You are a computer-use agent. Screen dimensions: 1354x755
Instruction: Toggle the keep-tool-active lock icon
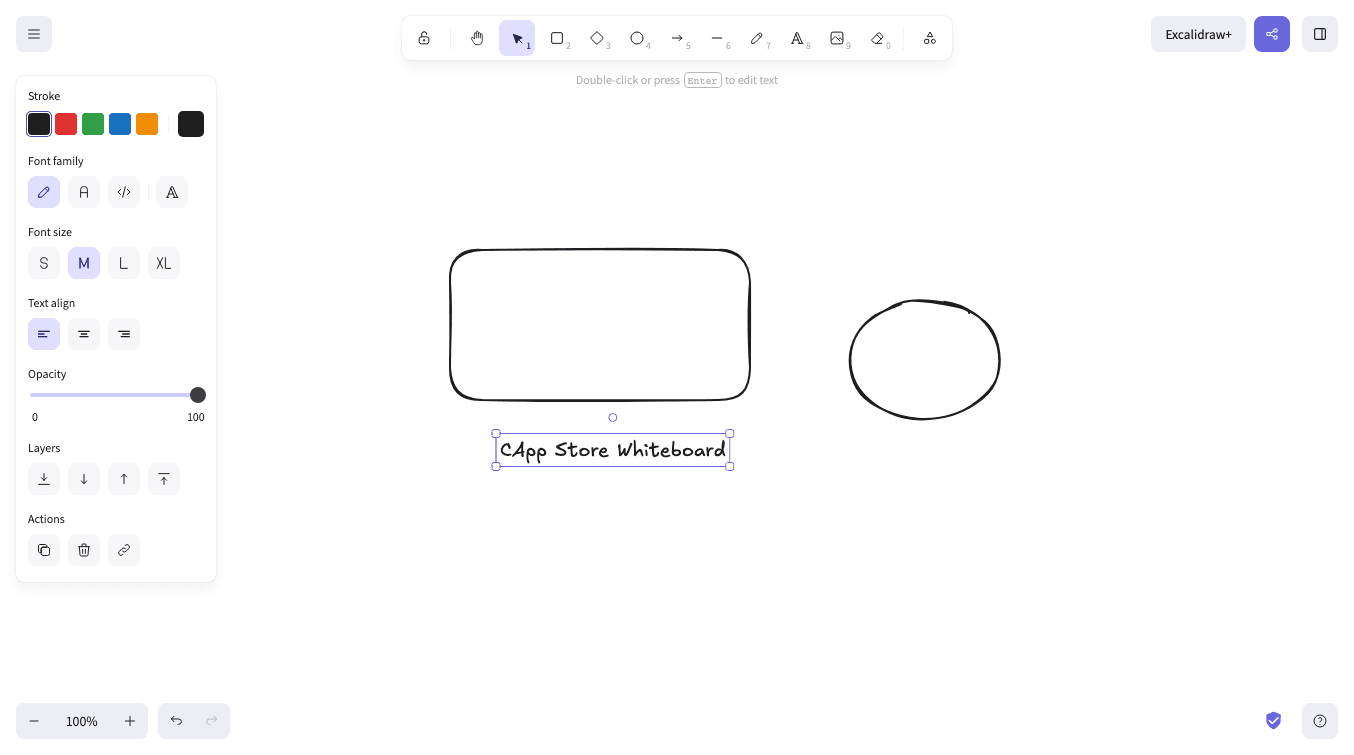pos(424,38)
